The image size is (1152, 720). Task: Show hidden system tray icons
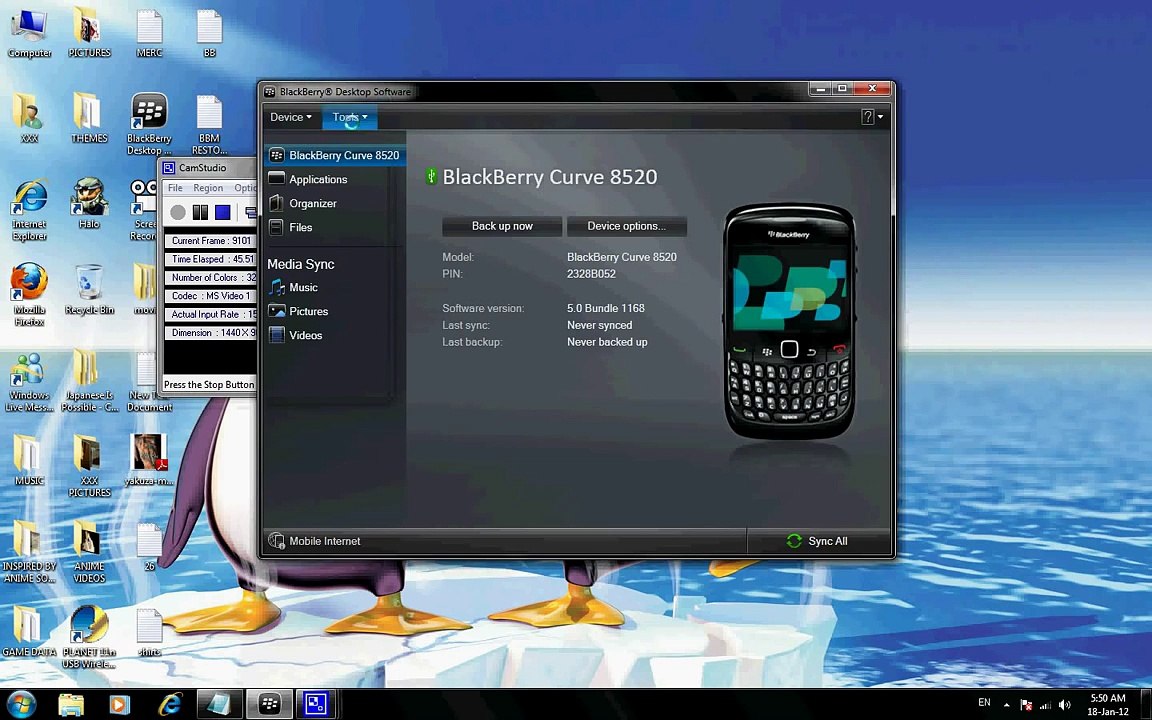pyautogui.click(x=1007, y=705)
